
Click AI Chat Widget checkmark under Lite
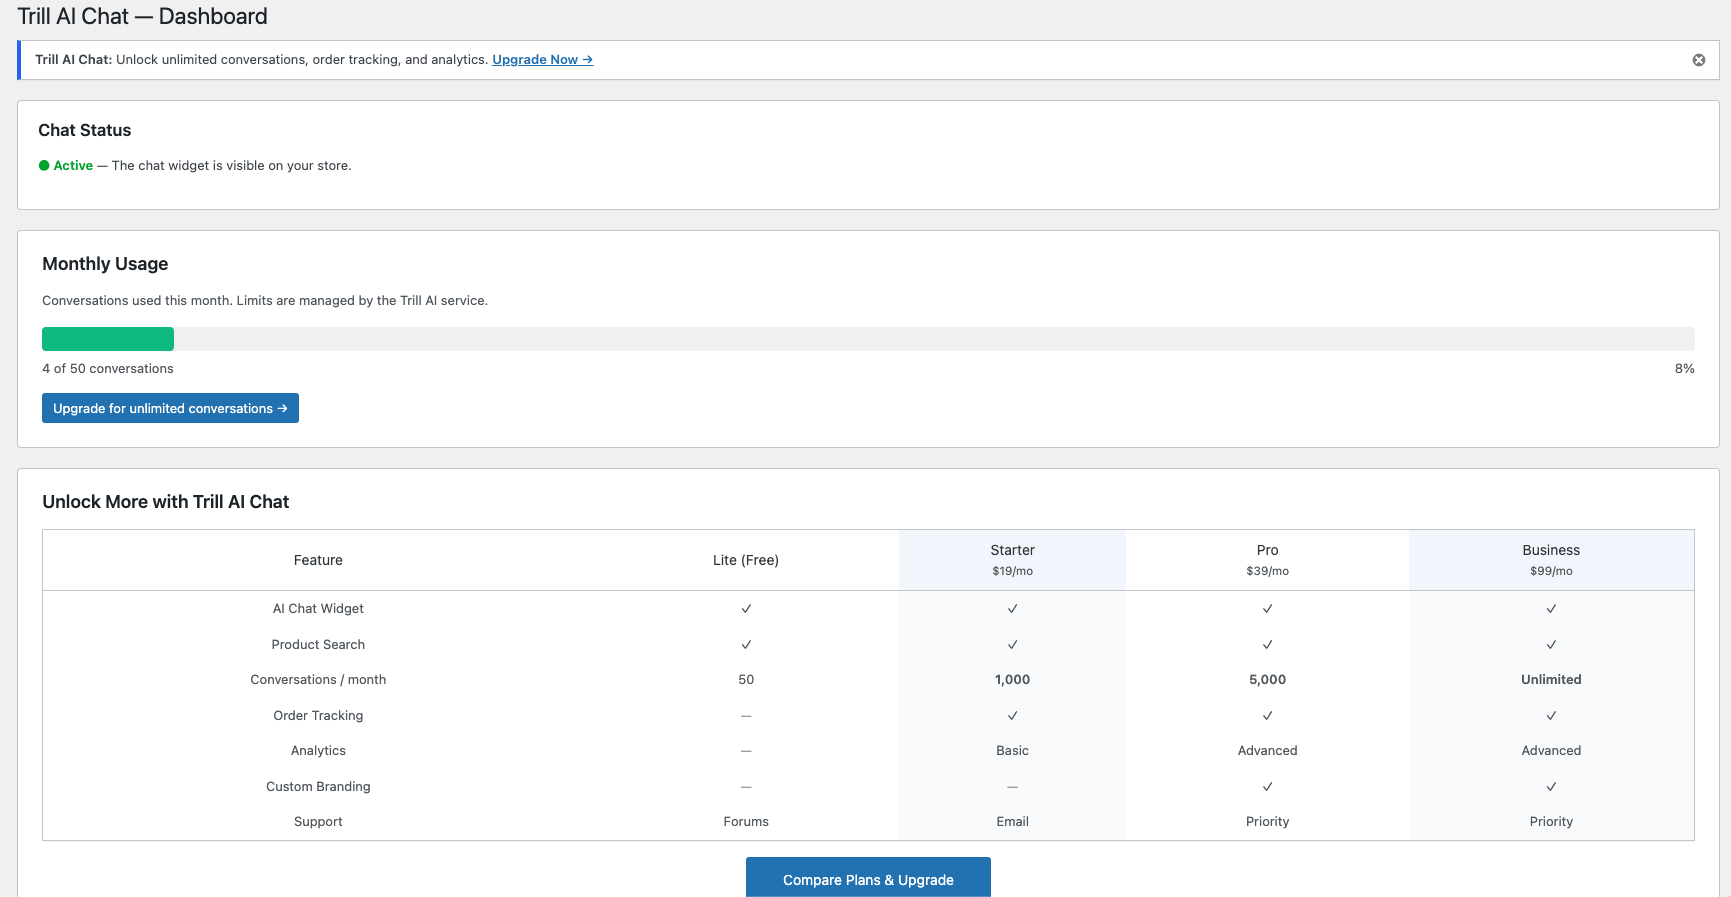click(746, 609)
